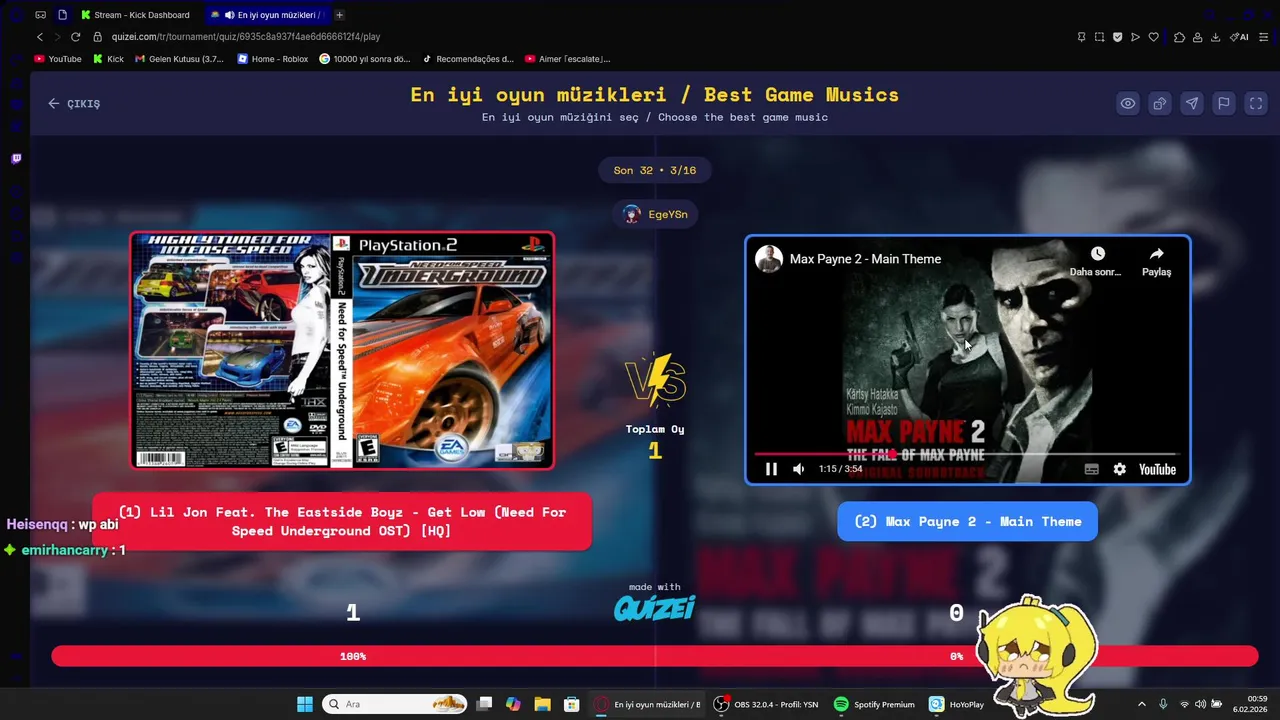1280x720 pixels.
Task: Pause the Max Payne 2 YouTube video
Action: 771,469
